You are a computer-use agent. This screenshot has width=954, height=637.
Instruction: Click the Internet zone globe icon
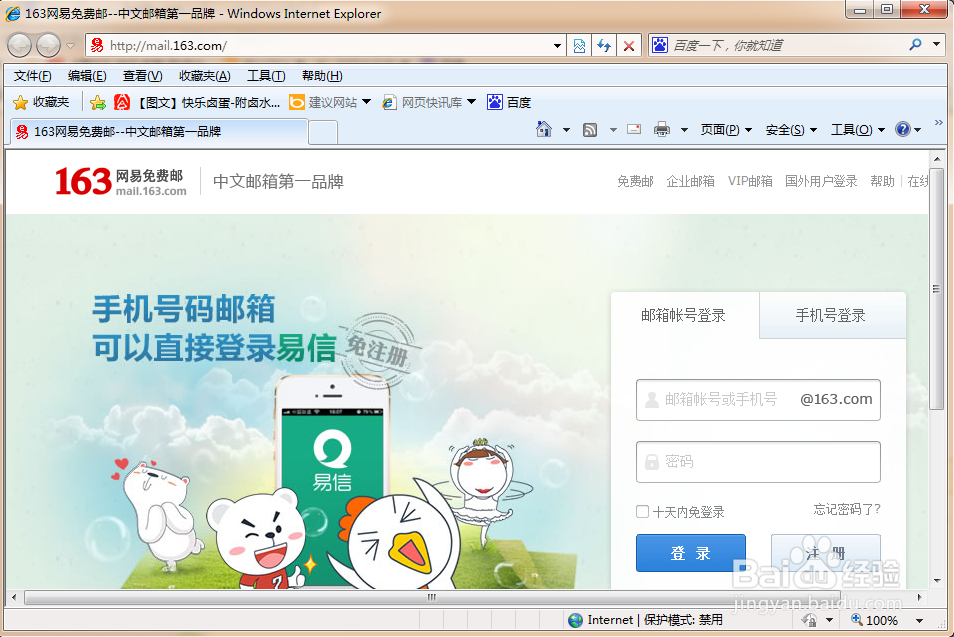(x=576, y=620)
